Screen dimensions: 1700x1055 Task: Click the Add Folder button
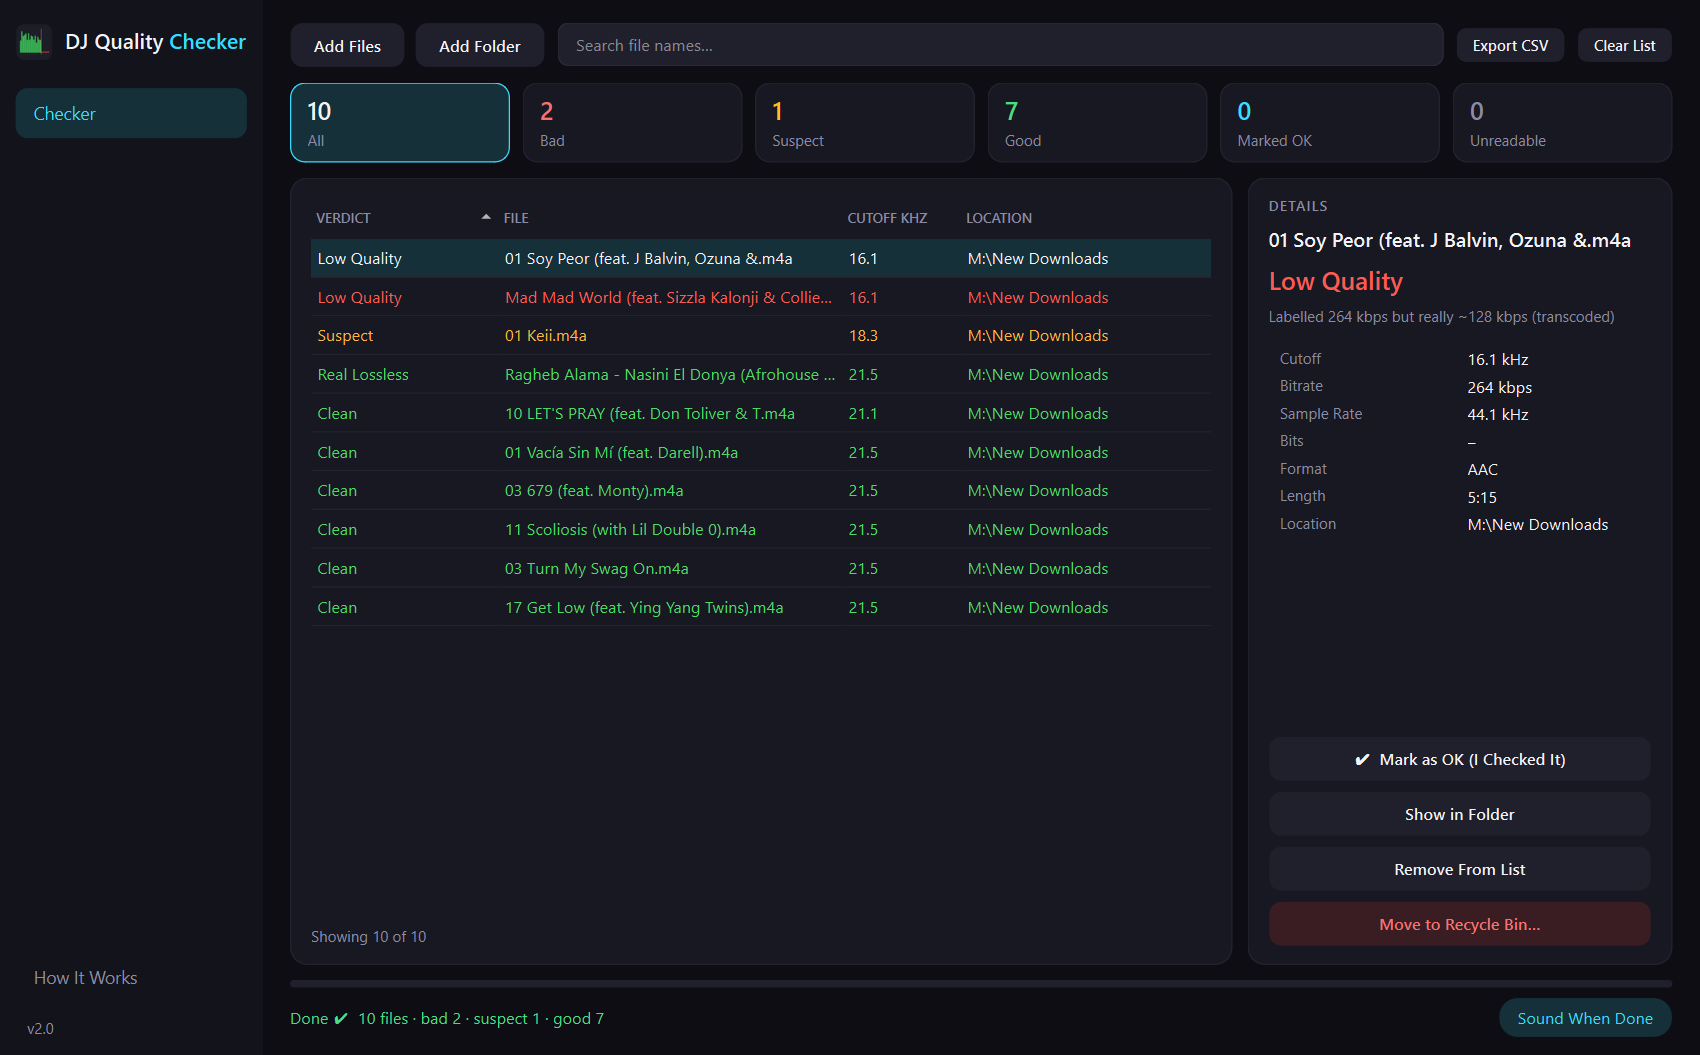[480, 46]
